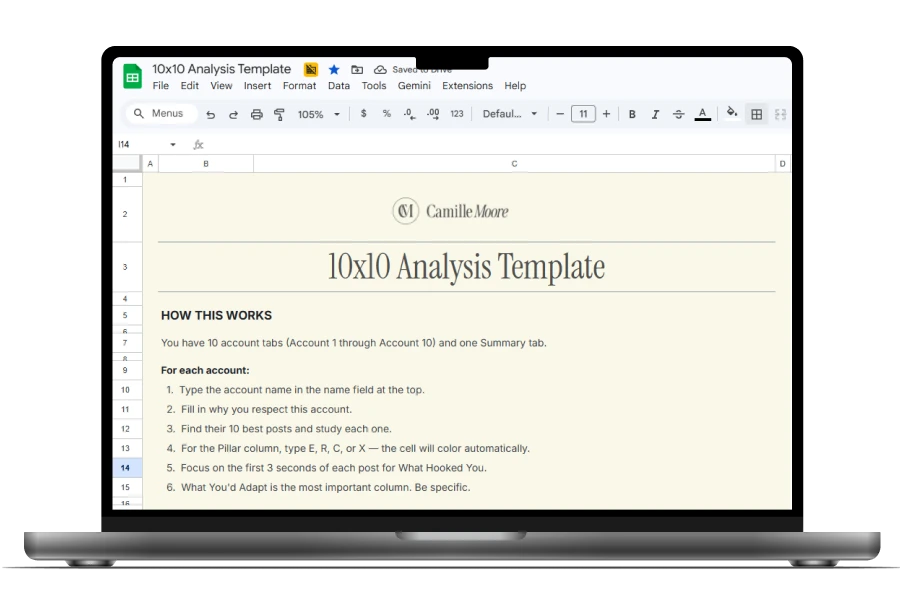Click 'Fill in why you respect' cell
The width and height of the screenshot is (900, 613).
coord(259,409)
